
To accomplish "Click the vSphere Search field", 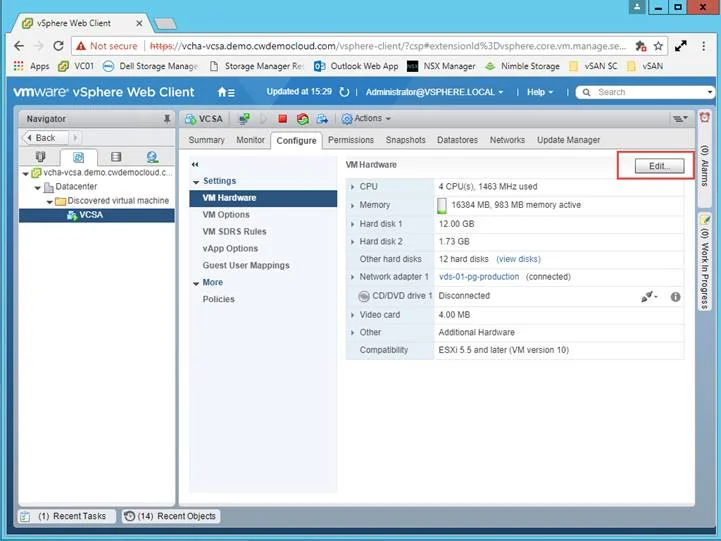I will point(645,92).
